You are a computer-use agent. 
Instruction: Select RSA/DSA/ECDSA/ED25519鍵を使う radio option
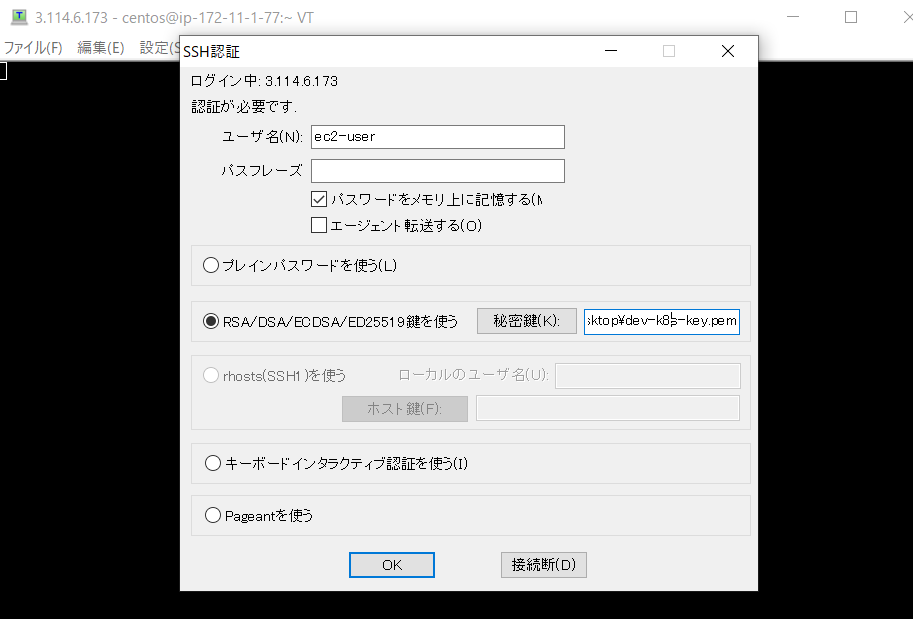pyautogui.click(x=211, y=321)
